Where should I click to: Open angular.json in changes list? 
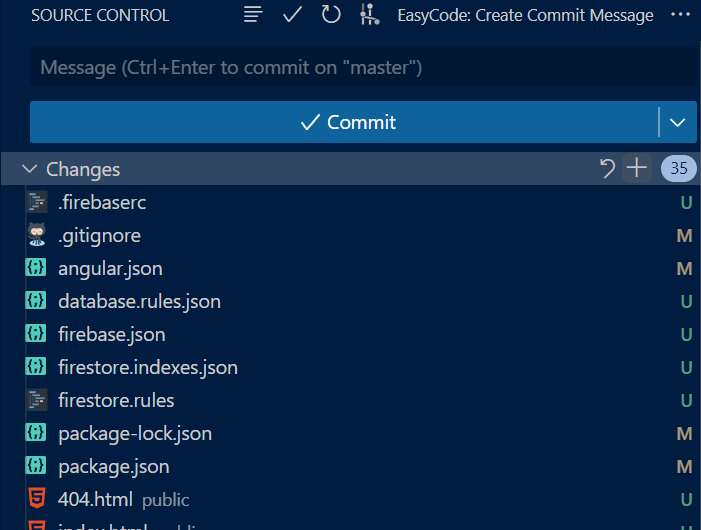pos(350,269)
